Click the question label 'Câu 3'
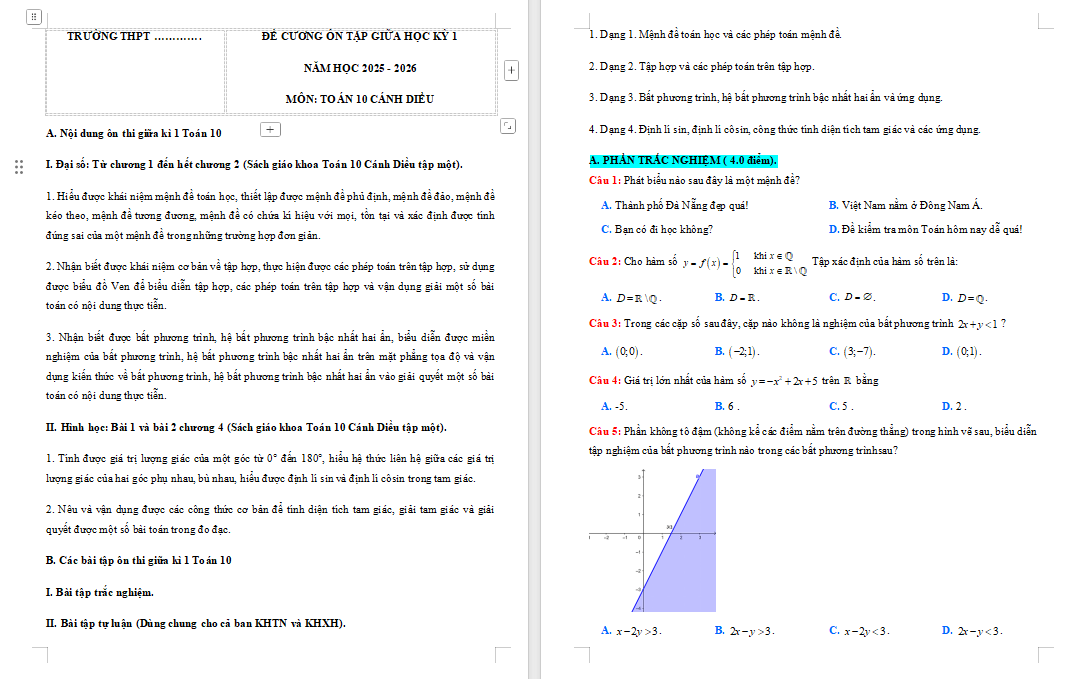This screenshot has height=679, width=1066. click(605, 324)
